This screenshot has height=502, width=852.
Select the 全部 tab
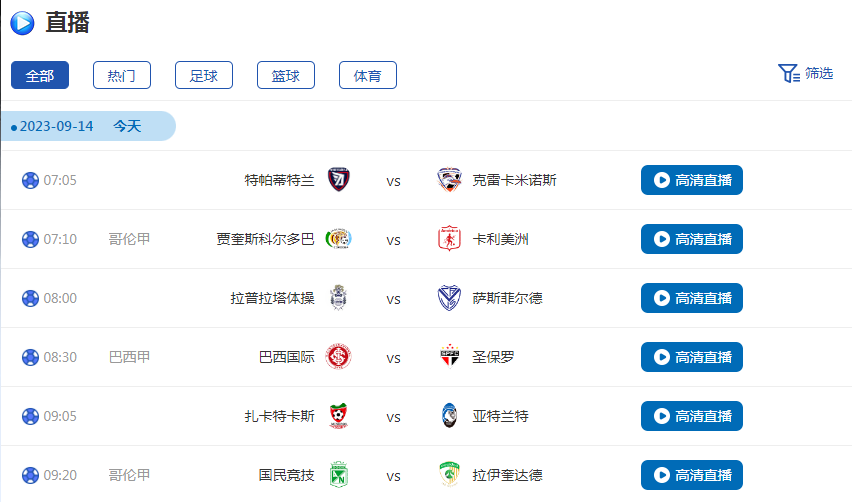click(x=40, y=75)
